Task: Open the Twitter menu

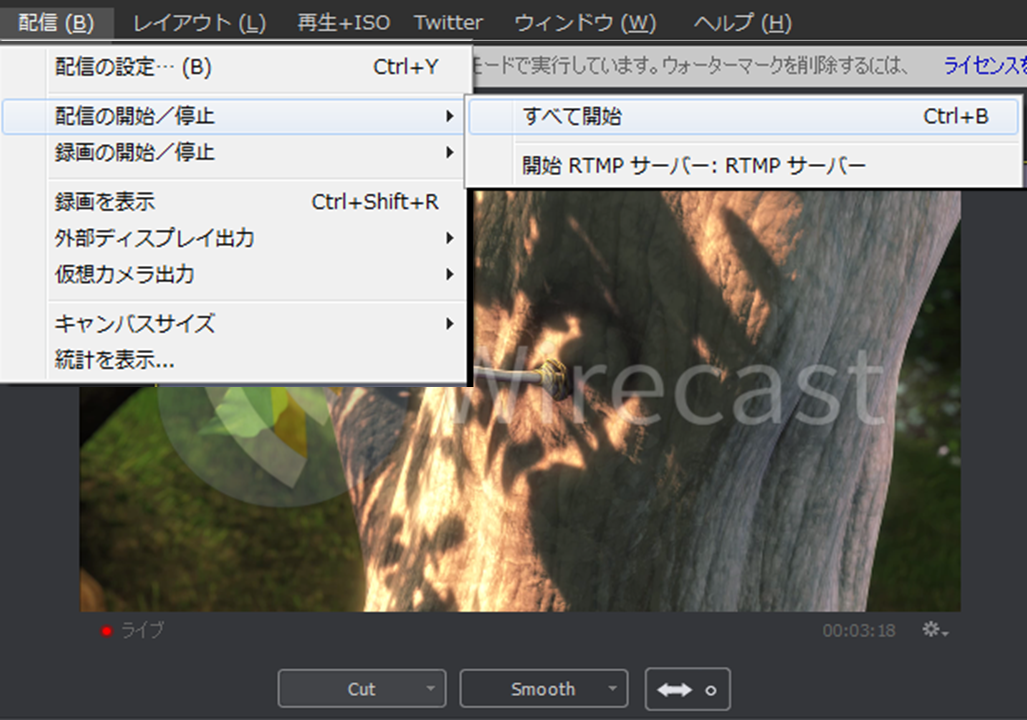Action: point(448,24)
